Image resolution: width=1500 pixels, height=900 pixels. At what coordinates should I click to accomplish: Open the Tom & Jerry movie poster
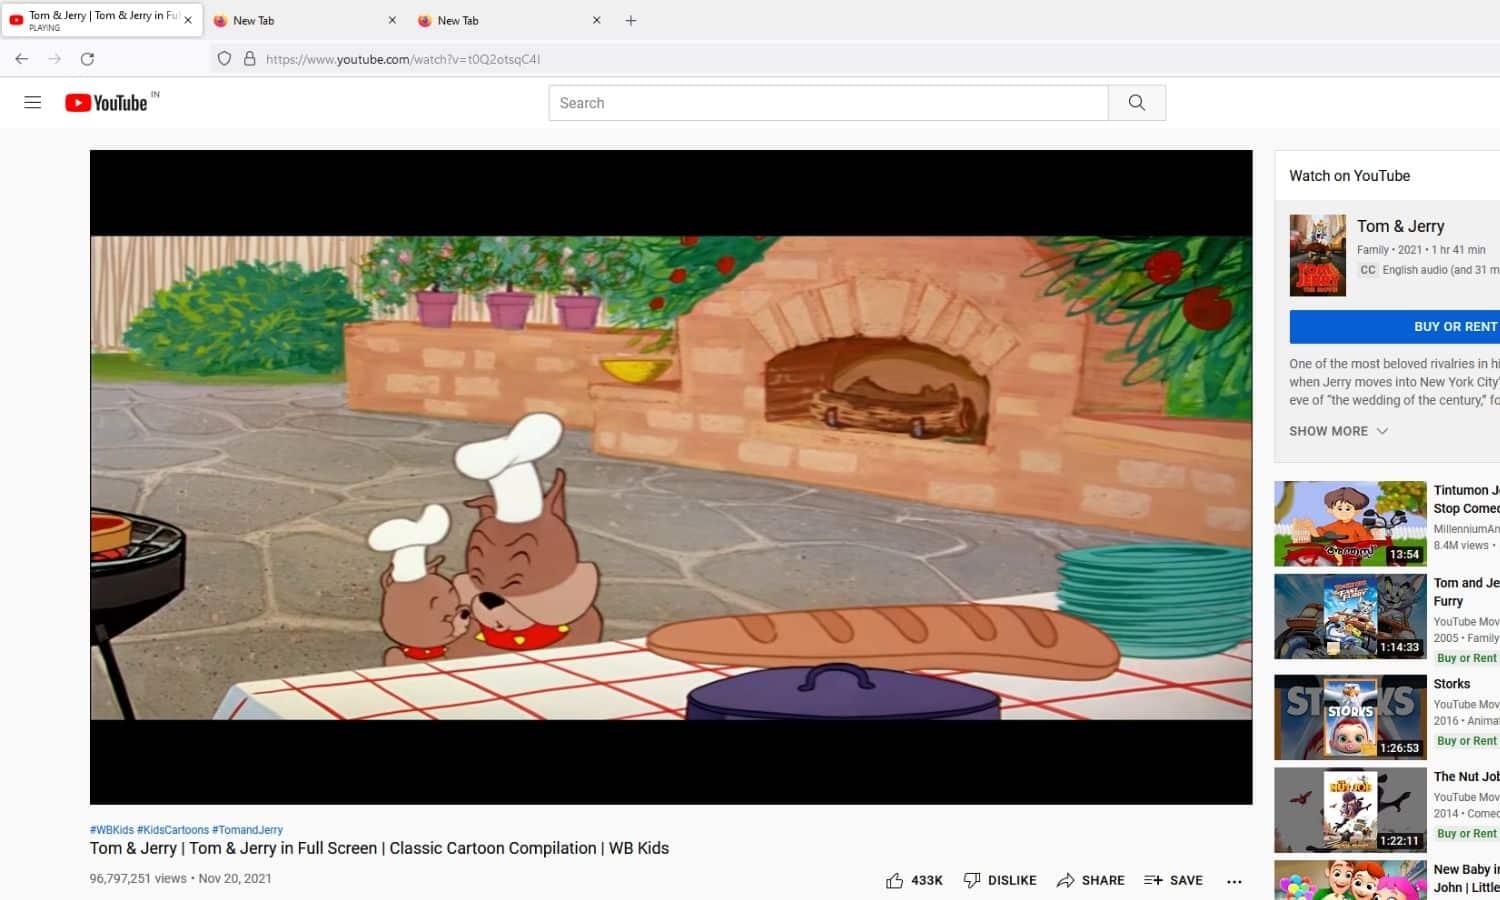(x=1318, y=255)
